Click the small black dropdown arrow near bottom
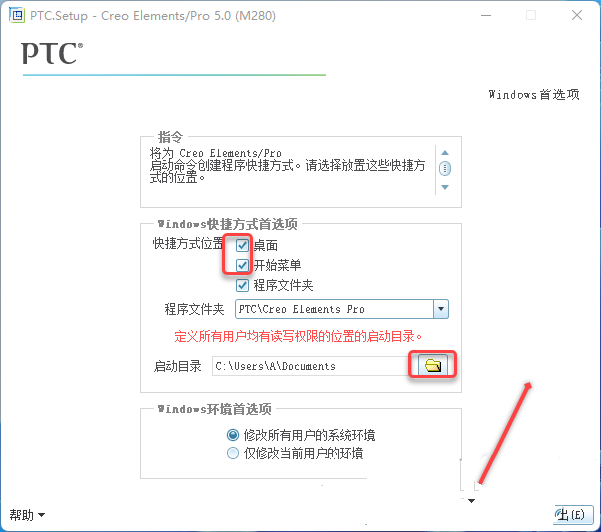This screenshot has width=601, height=532. (471, 501)
